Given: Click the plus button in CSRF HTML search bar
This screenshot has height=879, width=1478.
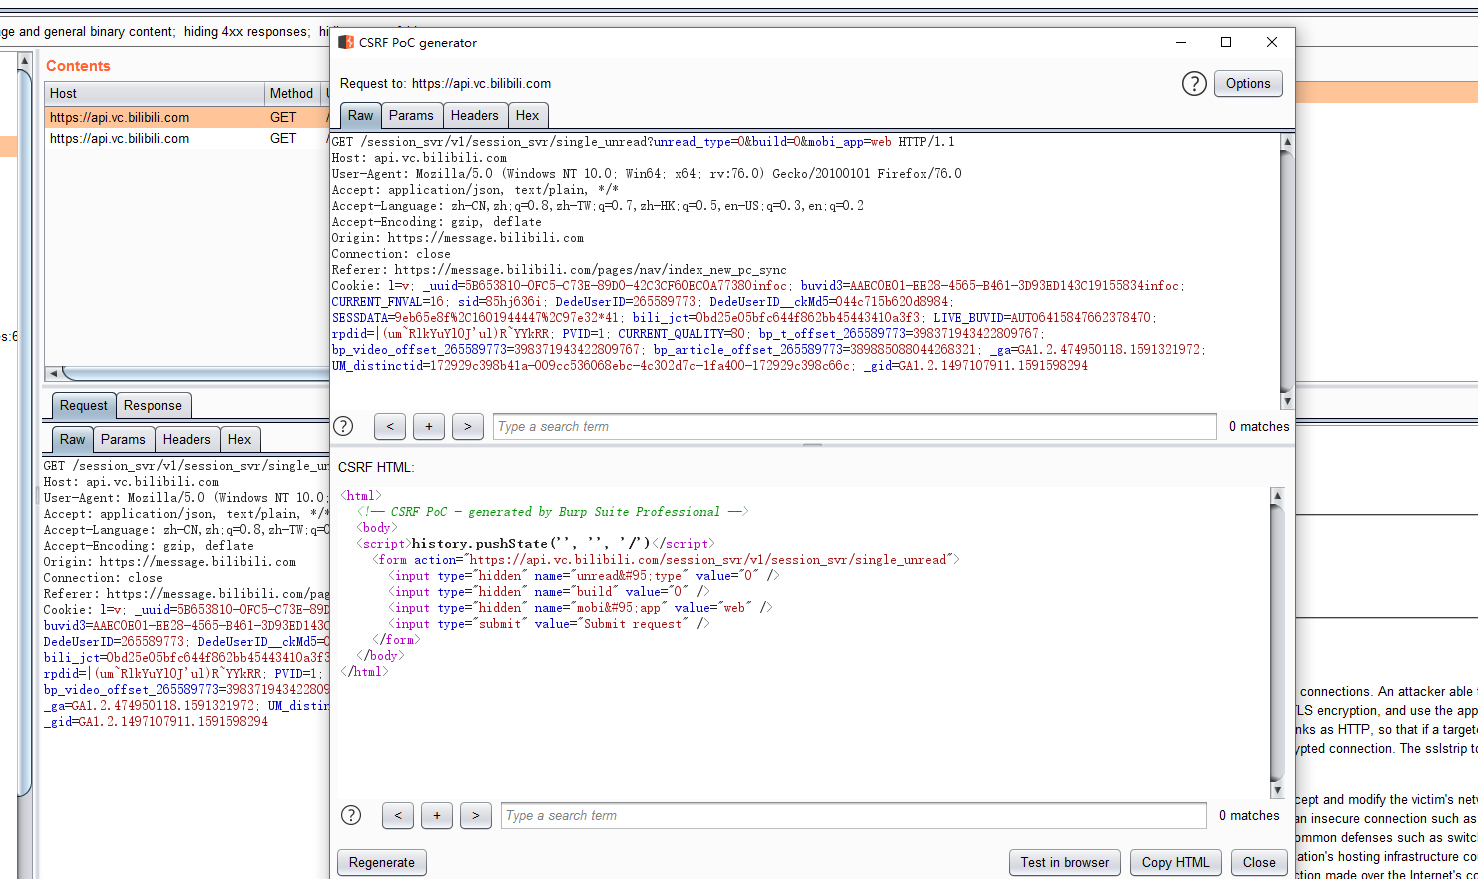Looking at the screenshot, I should [437, 816].
